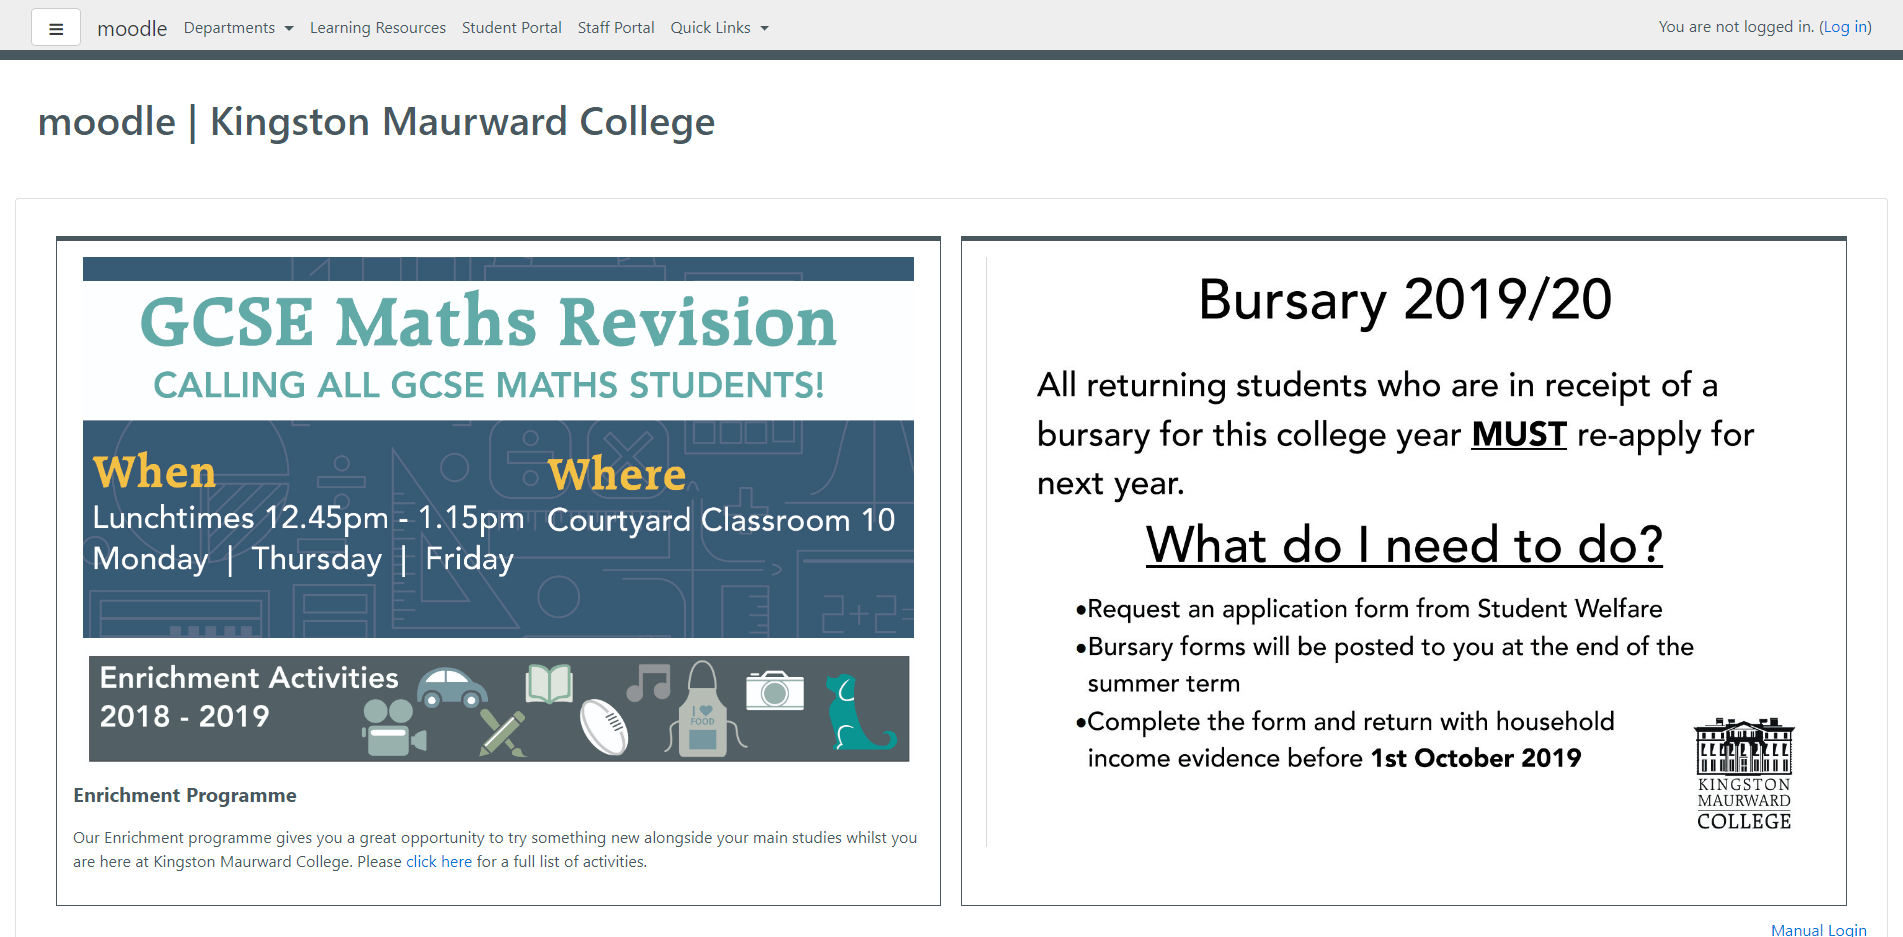Click the 'You are not logged in.' text
This screenshot has width=1903, height=937.
[x=1736, y=27]
